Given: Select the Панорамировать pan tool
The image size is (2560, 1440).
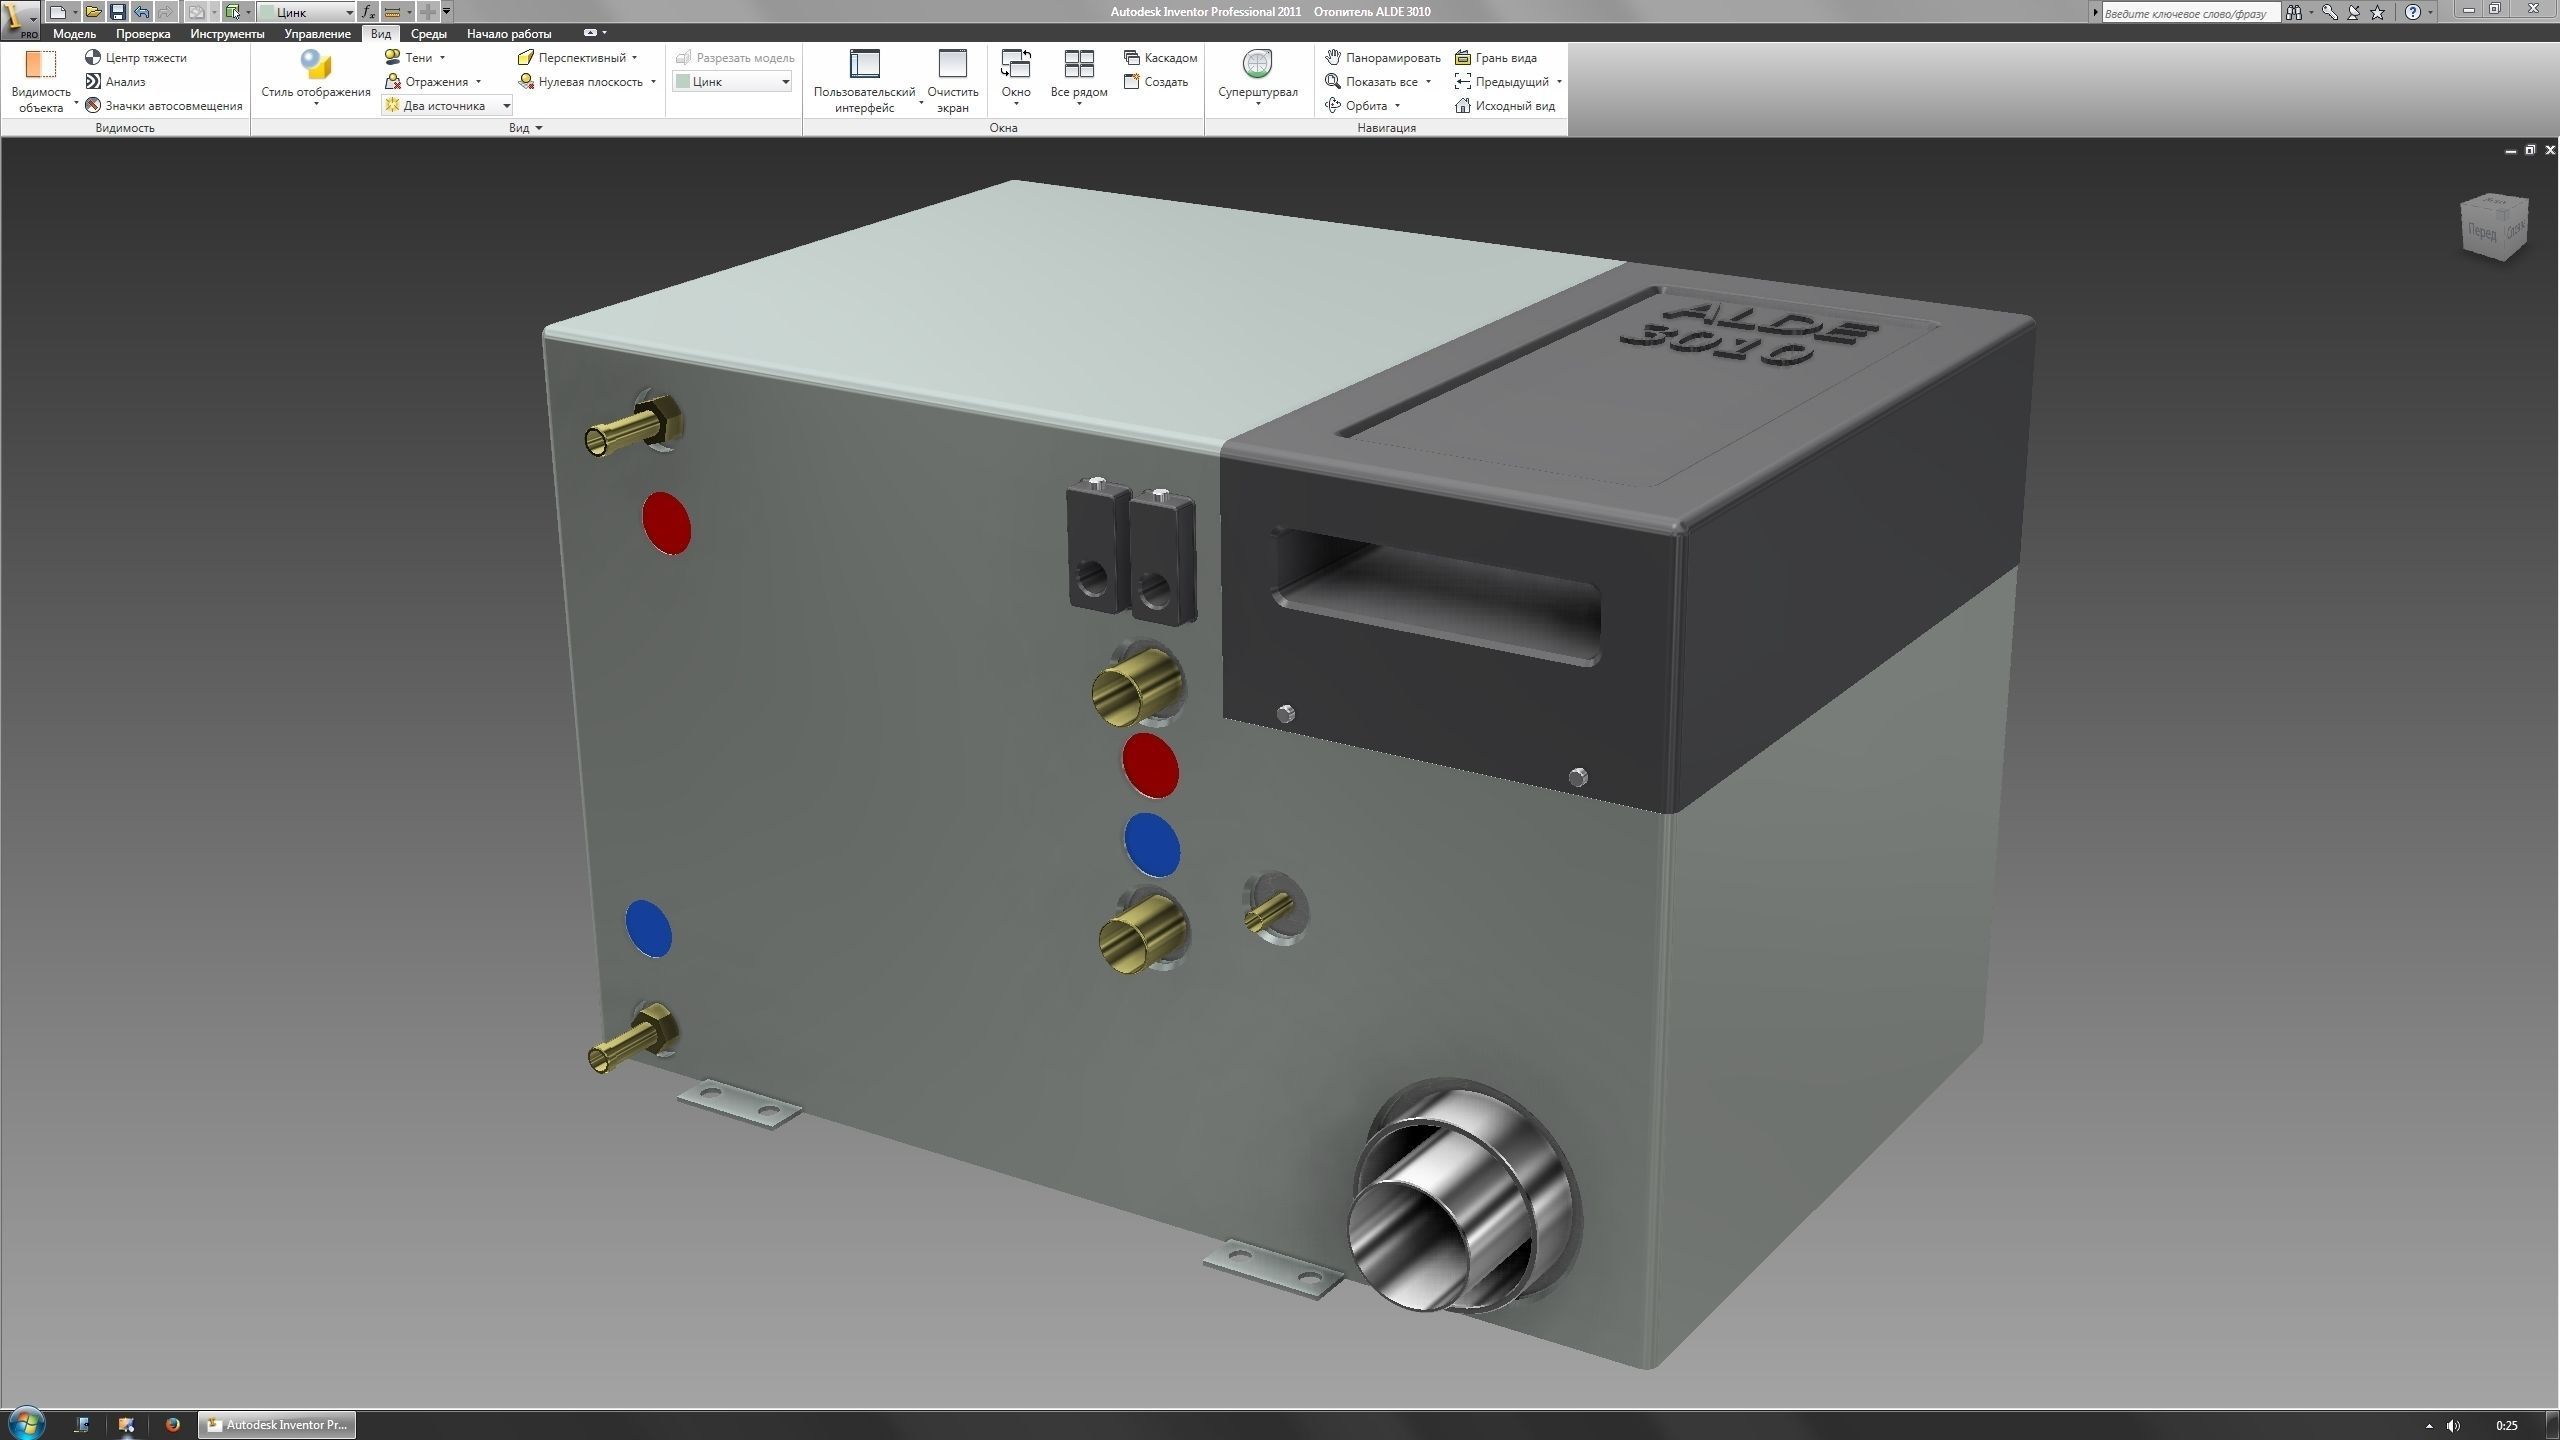Looking at the screenshot, I should coord(1333,58).
